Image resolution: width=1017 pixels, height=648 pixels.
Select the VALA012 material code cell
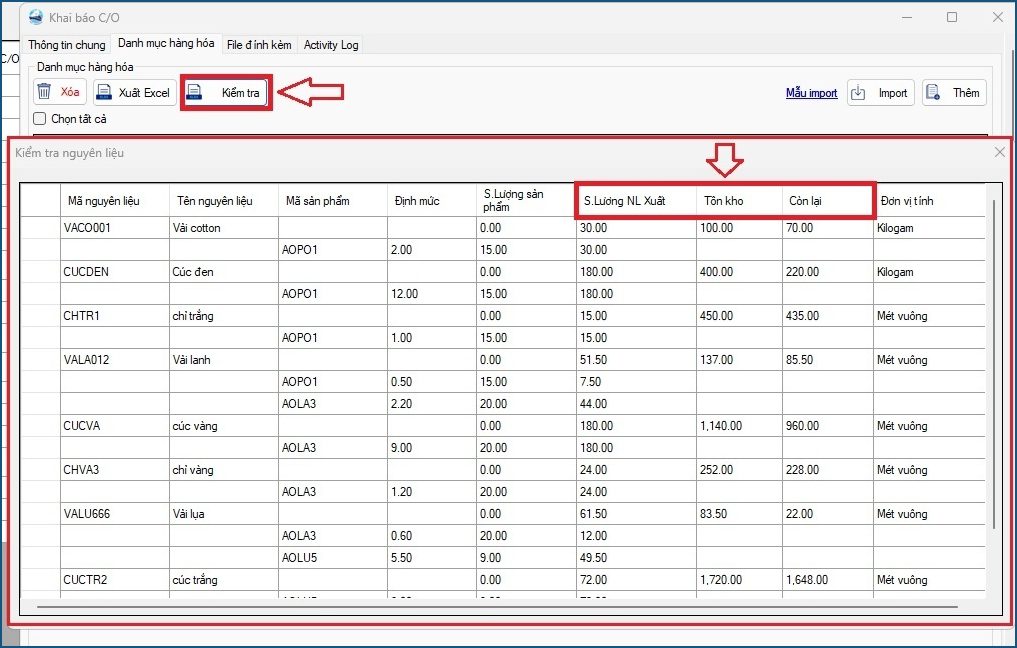(x=114, y=360)
